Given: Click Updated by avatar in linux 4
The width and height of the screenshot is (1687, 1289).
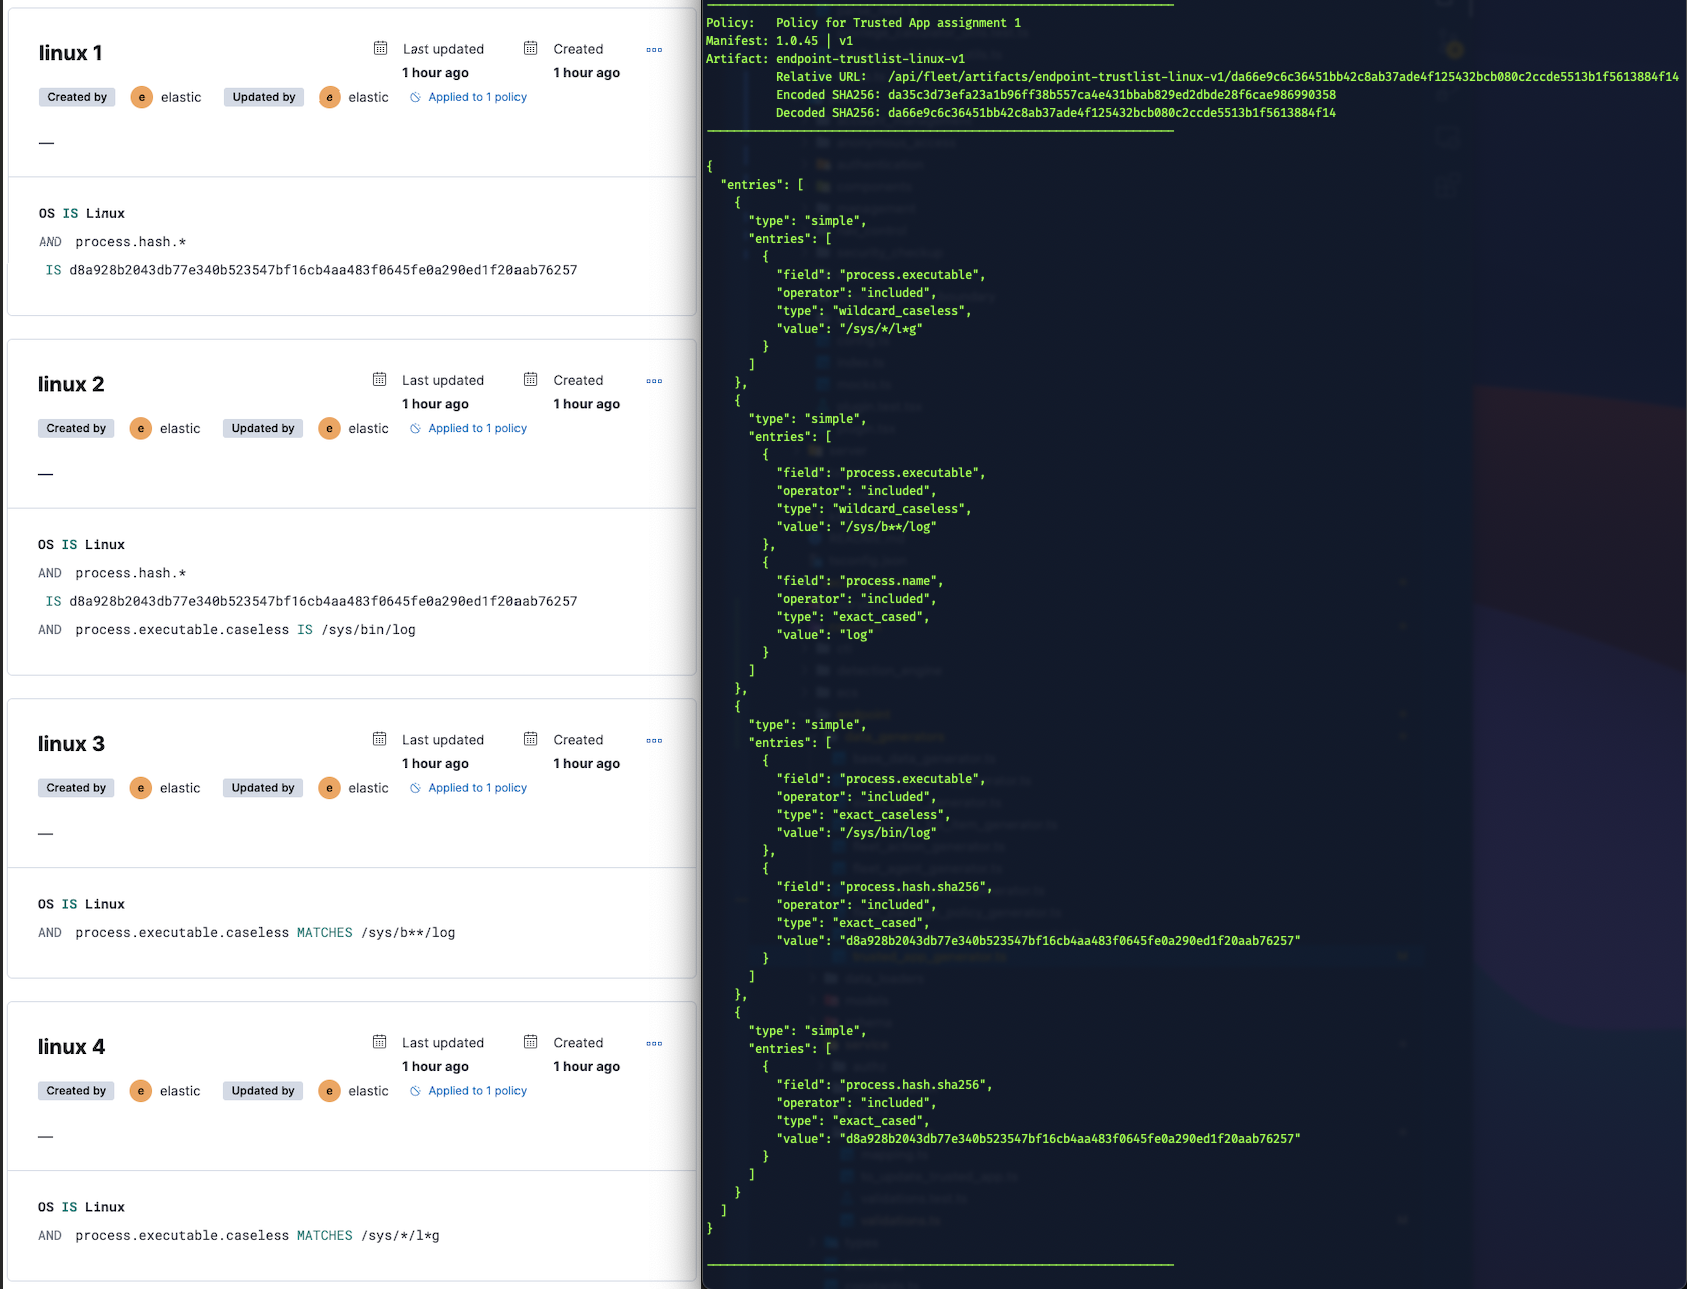Looking at the screenshot, I should point(329,1091).
